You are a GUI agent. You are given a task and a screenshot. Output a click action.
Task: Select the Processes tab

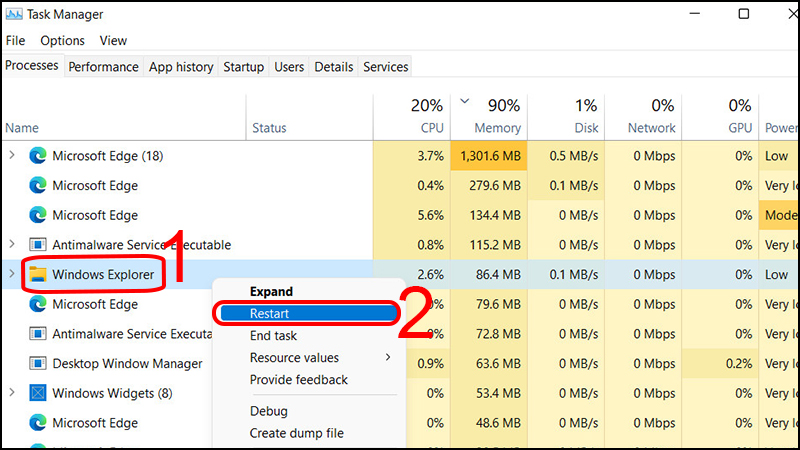tap(32, 66)
